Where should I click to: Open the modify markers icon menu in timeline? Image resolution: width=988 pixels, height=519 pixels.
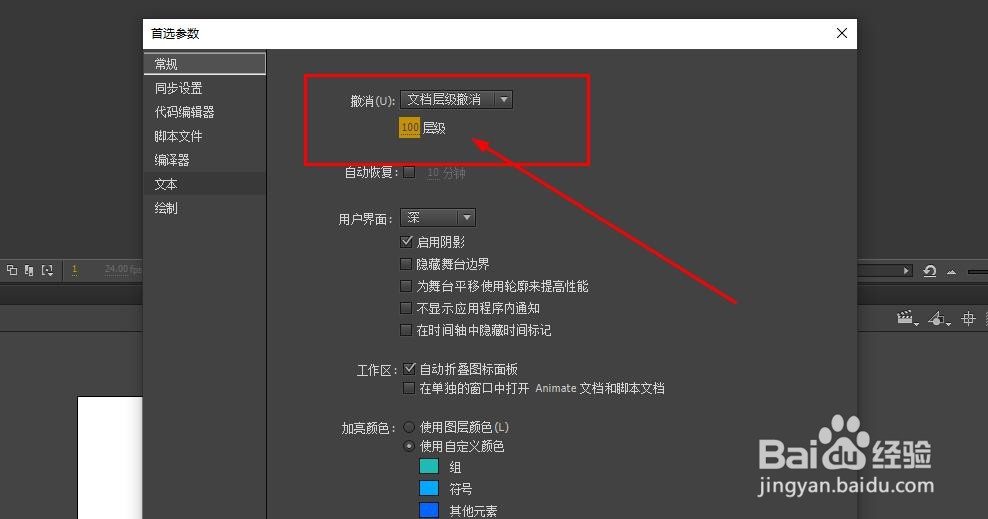pyautogui.click(x=47, y=270)
